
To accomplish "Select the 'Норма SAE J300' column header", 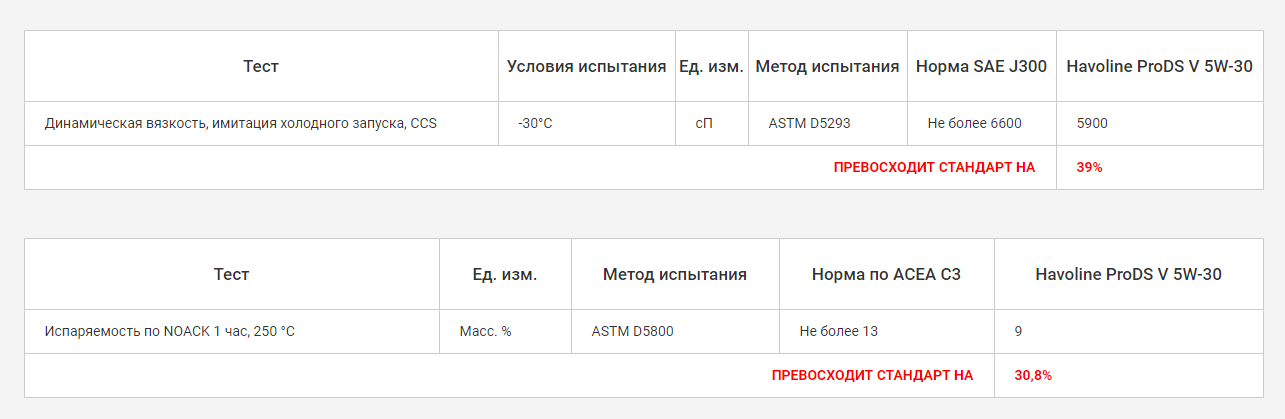I will pyautogui.click(x=981, y=67).
